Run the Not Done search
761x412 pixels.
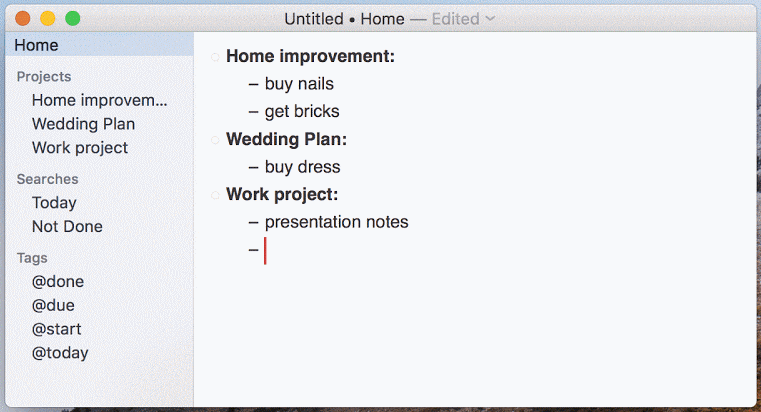pos(67,226)
